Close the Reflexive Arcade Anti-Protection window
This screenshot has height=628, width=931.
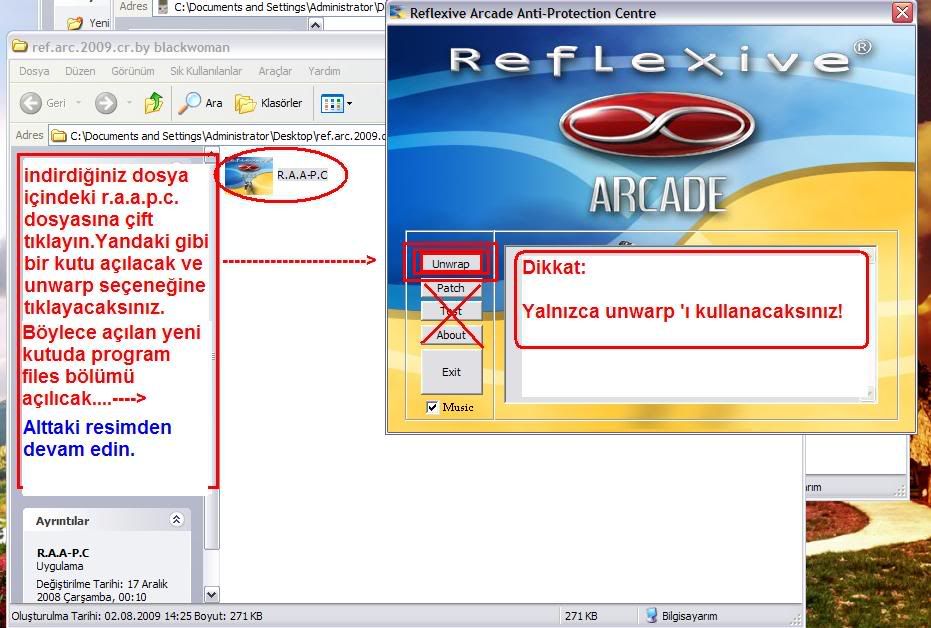pos(902,12)
